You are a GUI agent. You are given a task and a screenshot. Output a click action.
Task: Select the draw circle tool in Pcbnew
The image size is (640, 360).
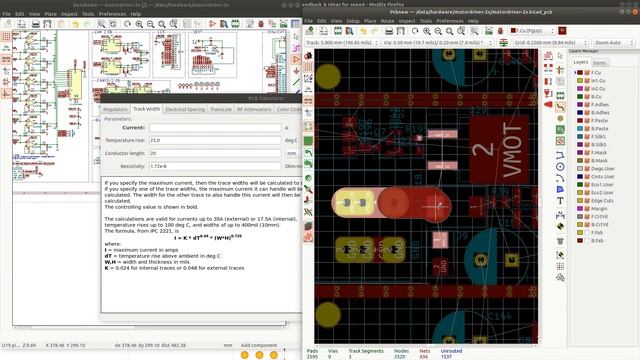point(560,167)
